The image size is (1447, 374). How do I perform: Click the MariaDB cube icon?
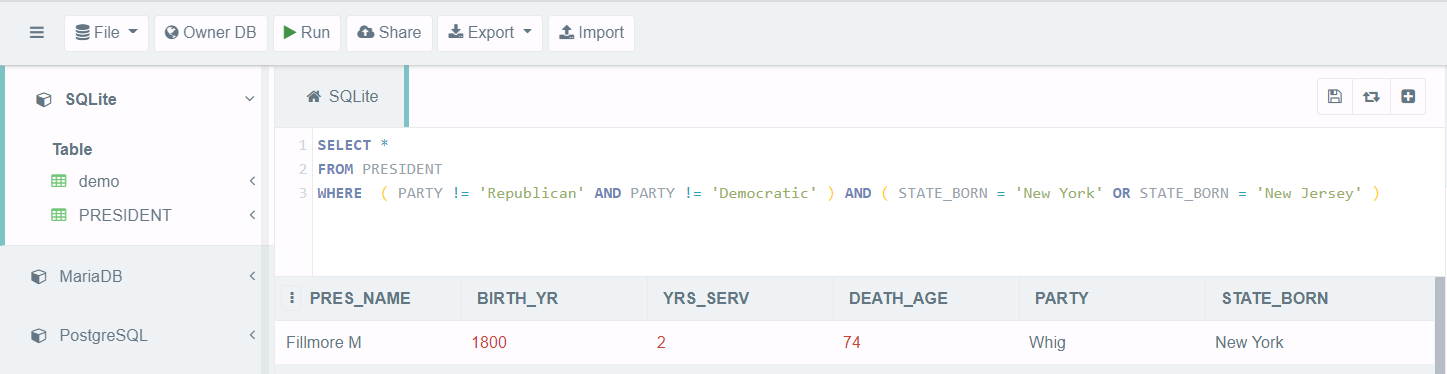[38, 276]
